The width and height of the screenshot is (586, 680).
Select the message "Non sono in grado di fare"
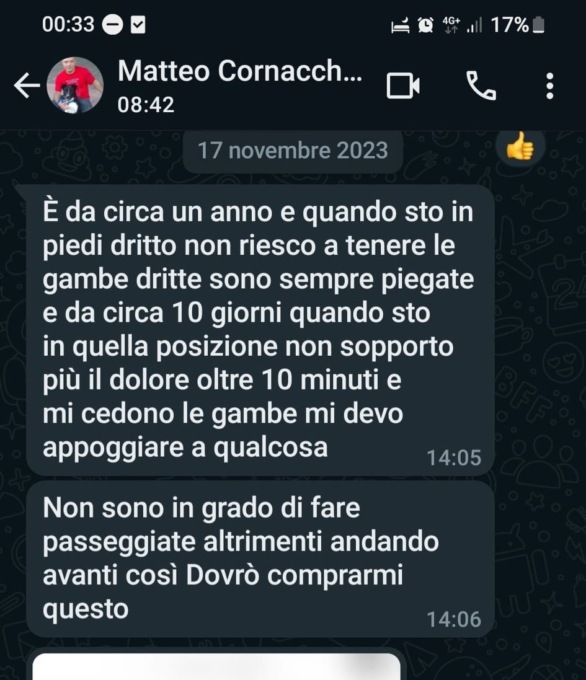(260, 559)
